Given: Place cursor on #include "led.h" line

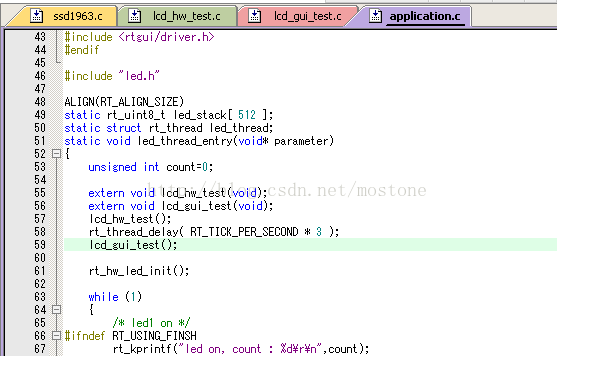Looking at the screenshot, I should coord(112,76).
